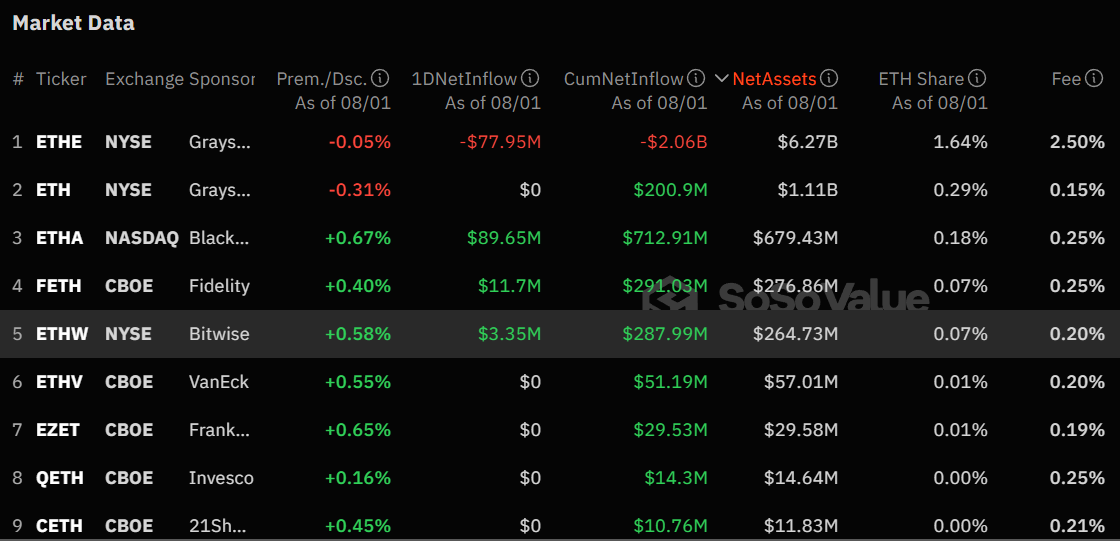Click the 0.18% ETH share value
This screenshot has width=1120, height=541.
coord(961,237)
